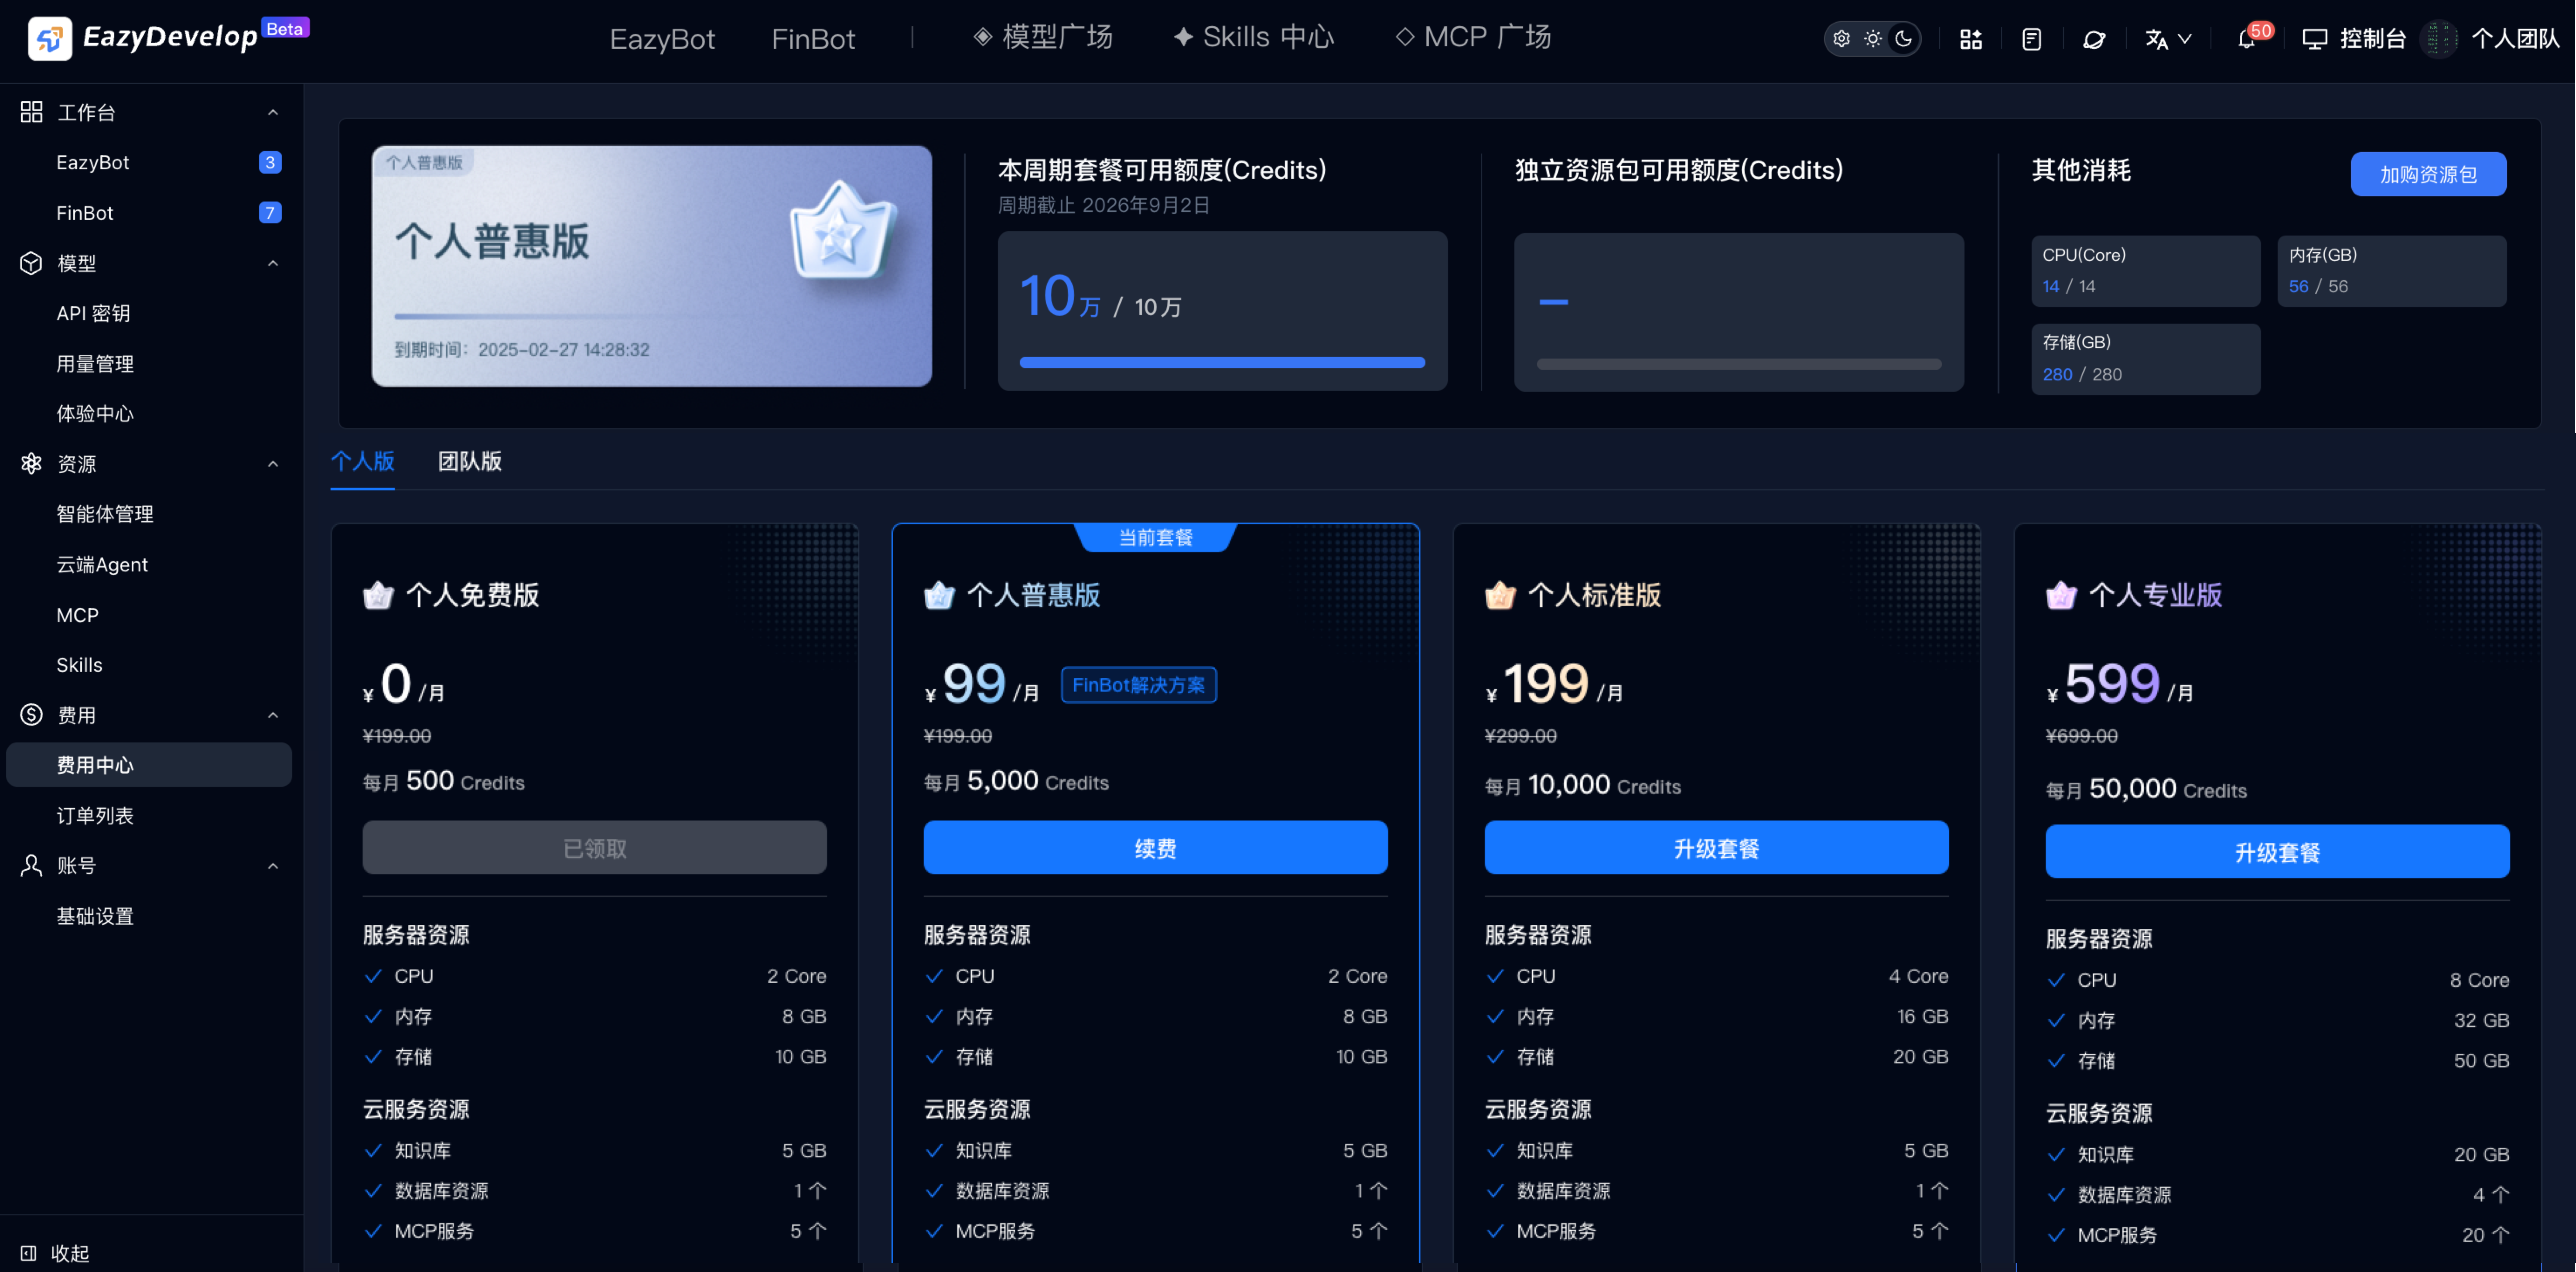Click the 费用 coin icon

click(31, 715)
